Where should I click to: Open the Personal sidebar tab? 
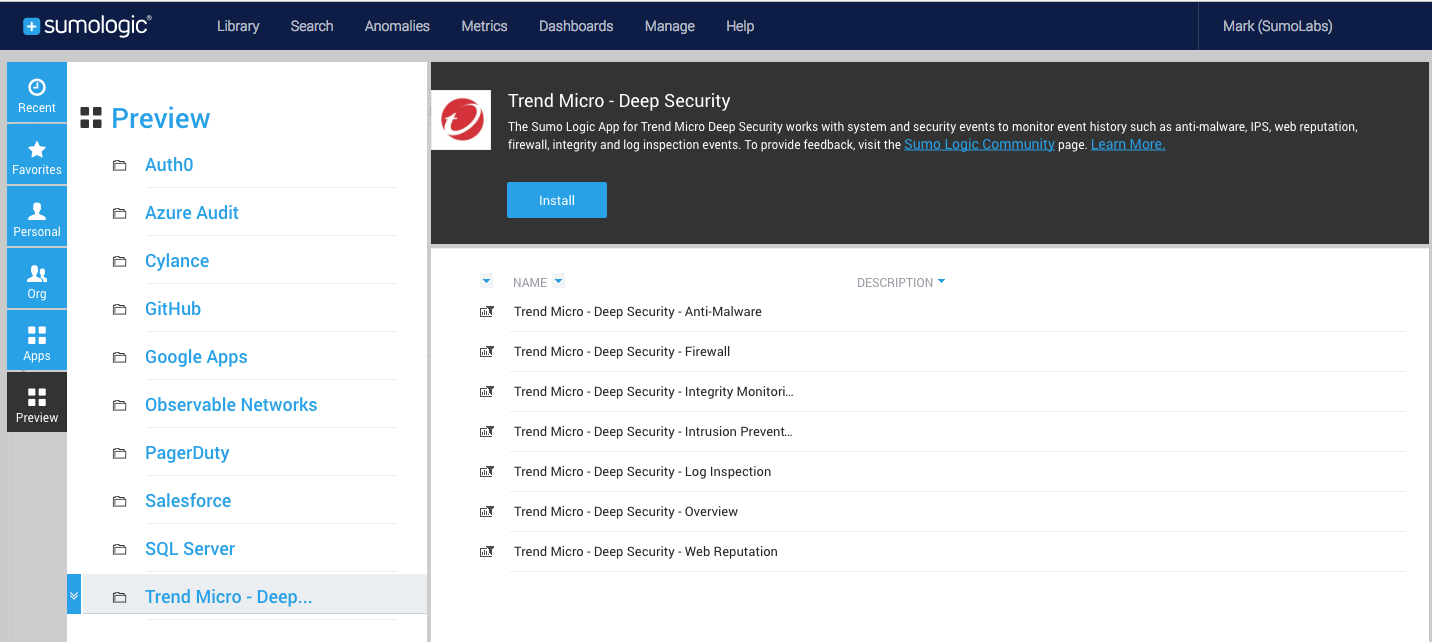point(37,217)
